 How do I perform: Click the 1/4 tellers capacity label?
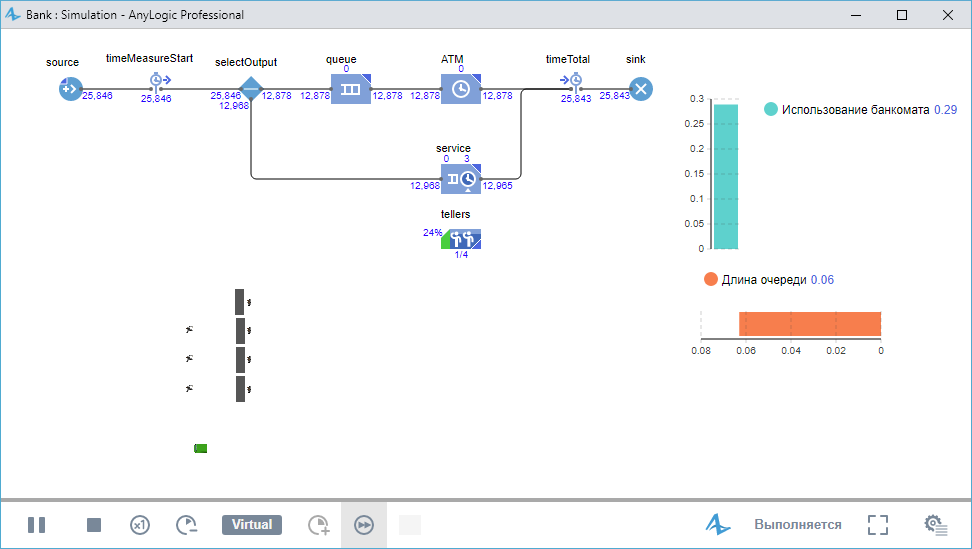[x=461, y=255]
